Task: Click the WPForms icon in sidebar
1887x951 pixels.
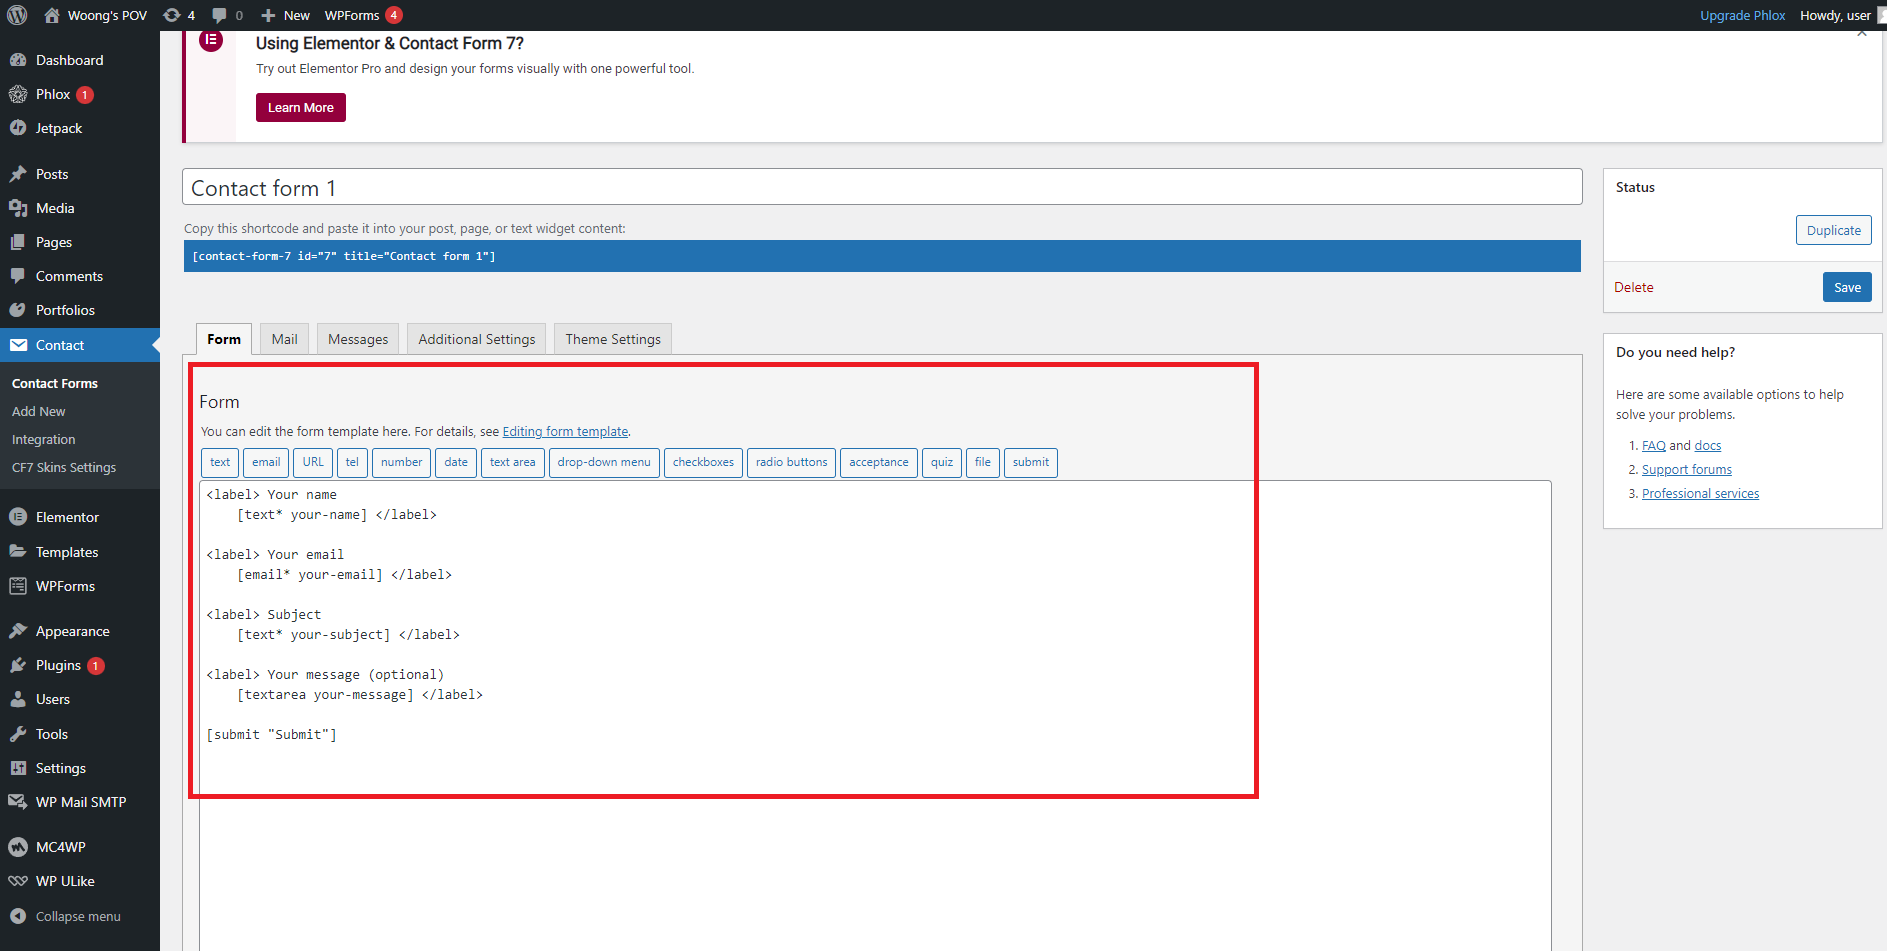Action: click(18, 586)
